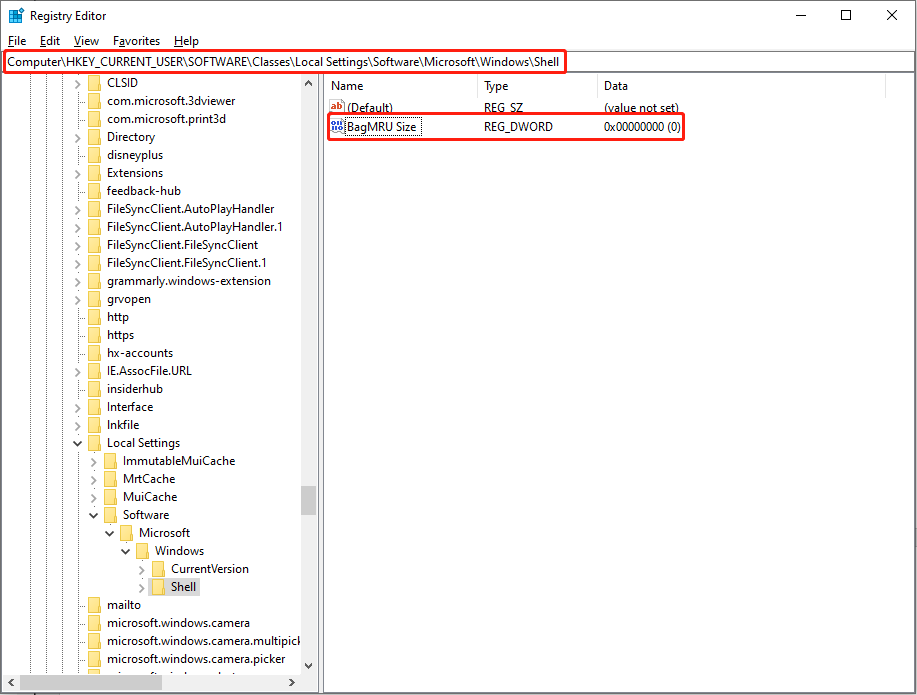
Task: Click the Local Settings folder icon
Action: point(95,443)
